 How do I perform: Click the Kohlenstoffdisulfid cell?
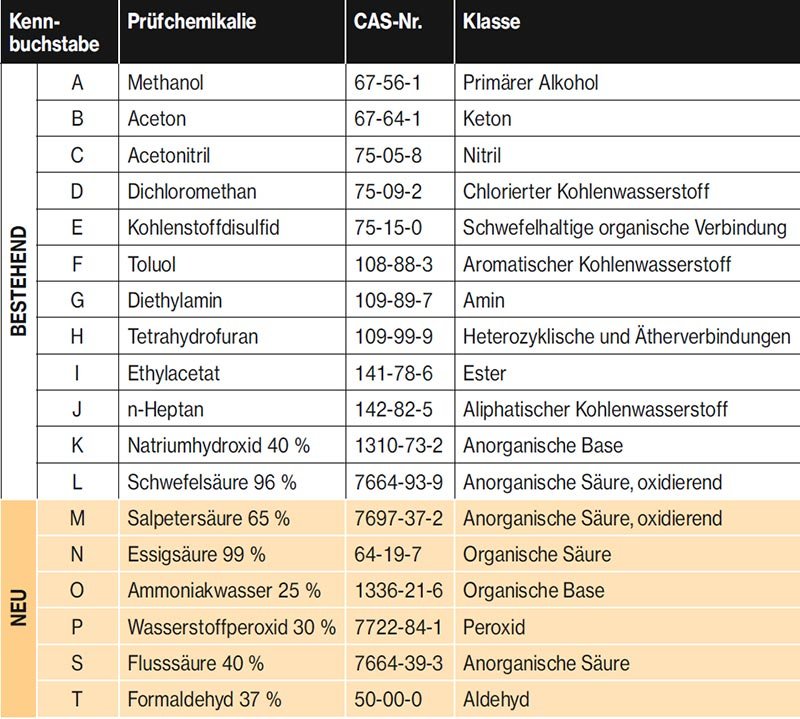click(203, 228)
